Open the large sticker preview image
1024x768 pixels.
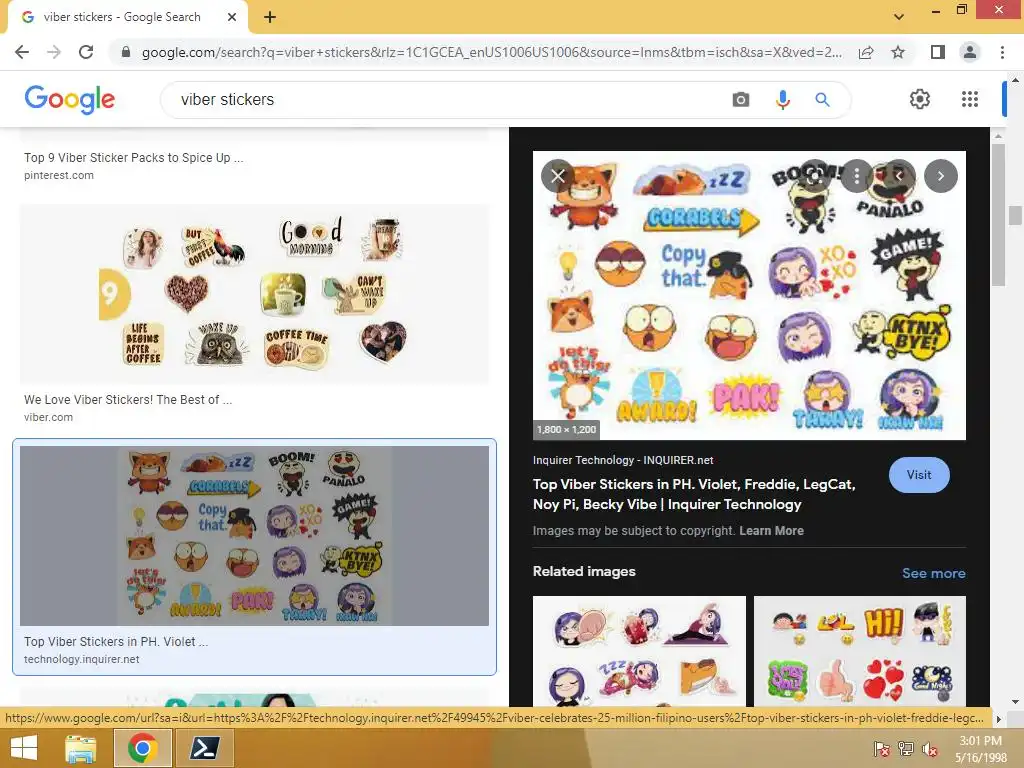tap(749, 295)
